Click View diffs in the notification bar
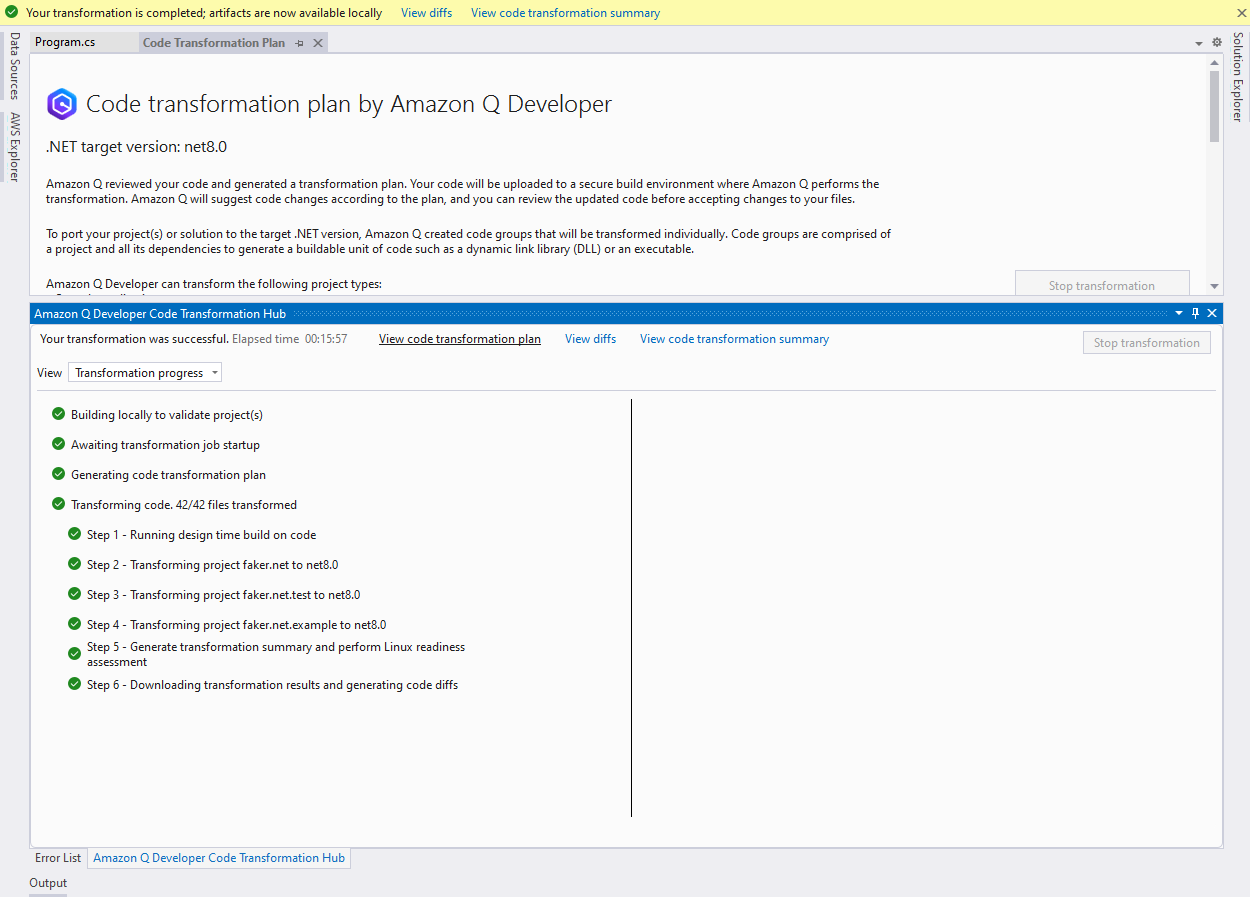 tap(426, 13)
